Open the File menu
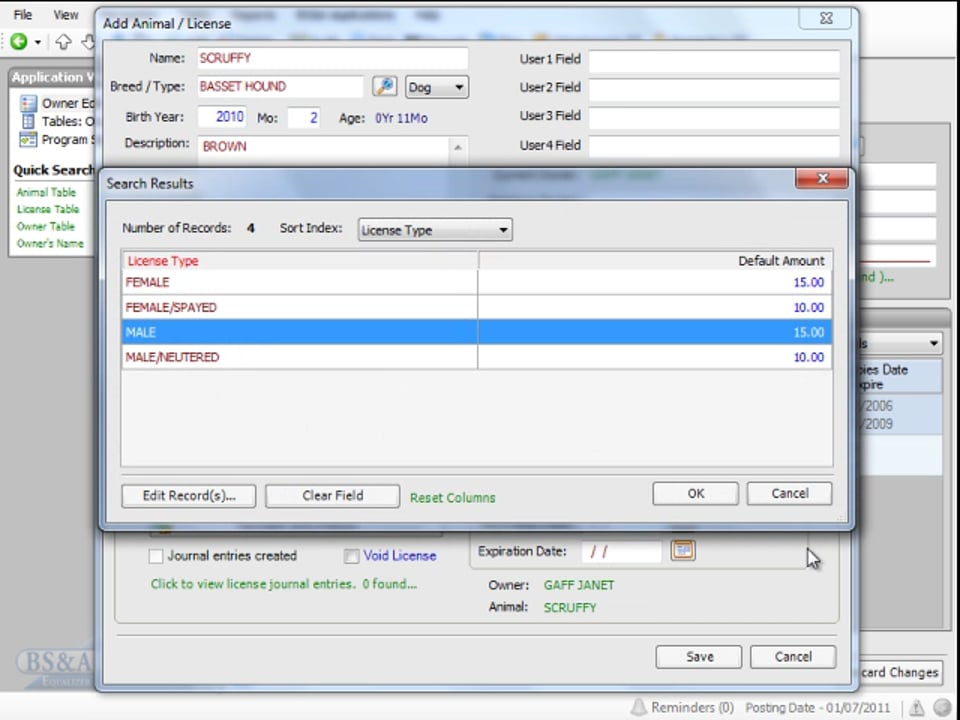The image size is (960, 720). tap(23, 15)
